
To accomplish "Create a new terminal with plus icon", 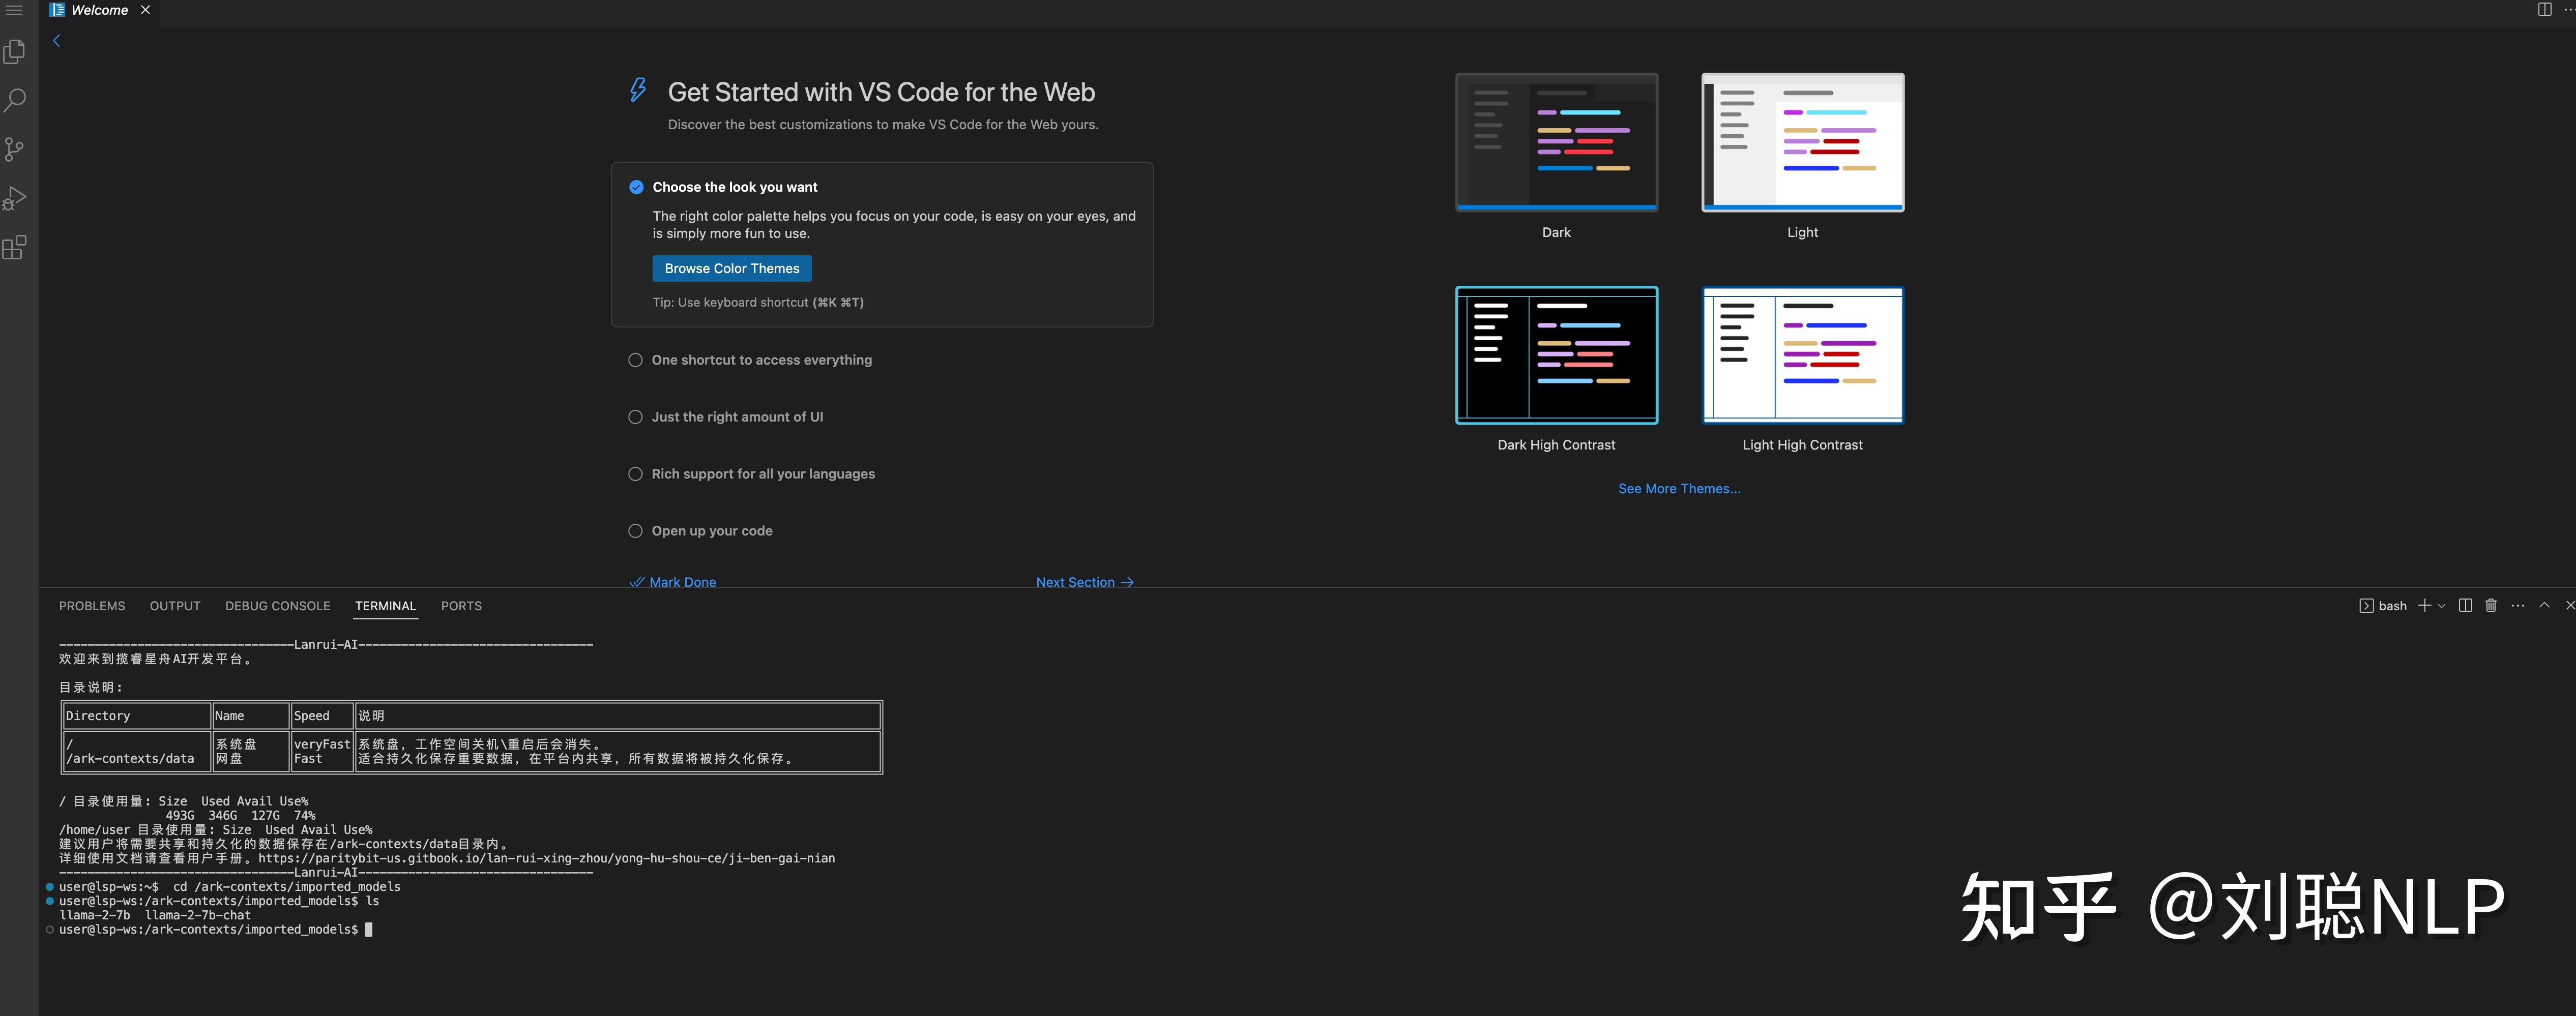I will point(2424,606).
